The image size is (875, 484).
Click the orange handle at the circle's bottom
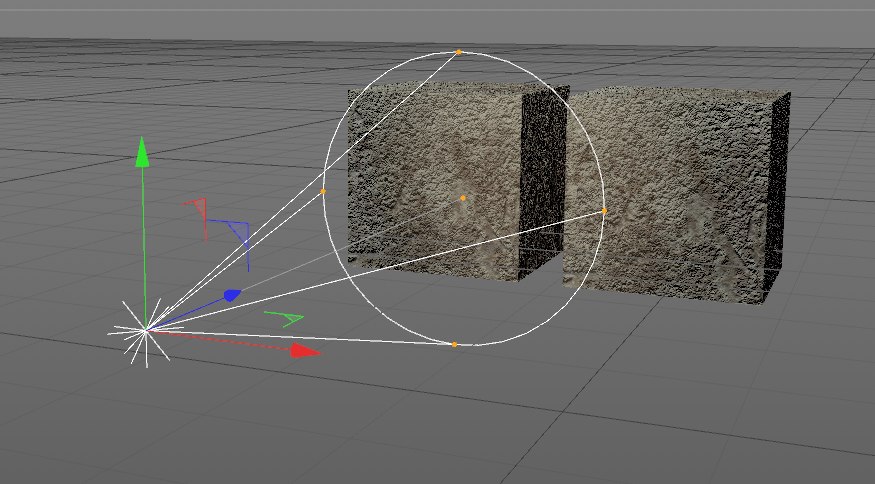point(454,344)
